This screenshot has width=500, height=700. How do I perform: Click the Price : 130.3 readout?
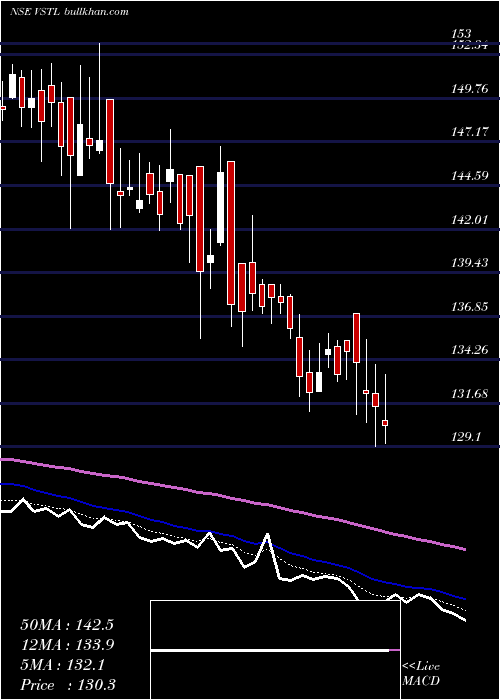click(68, 685)
